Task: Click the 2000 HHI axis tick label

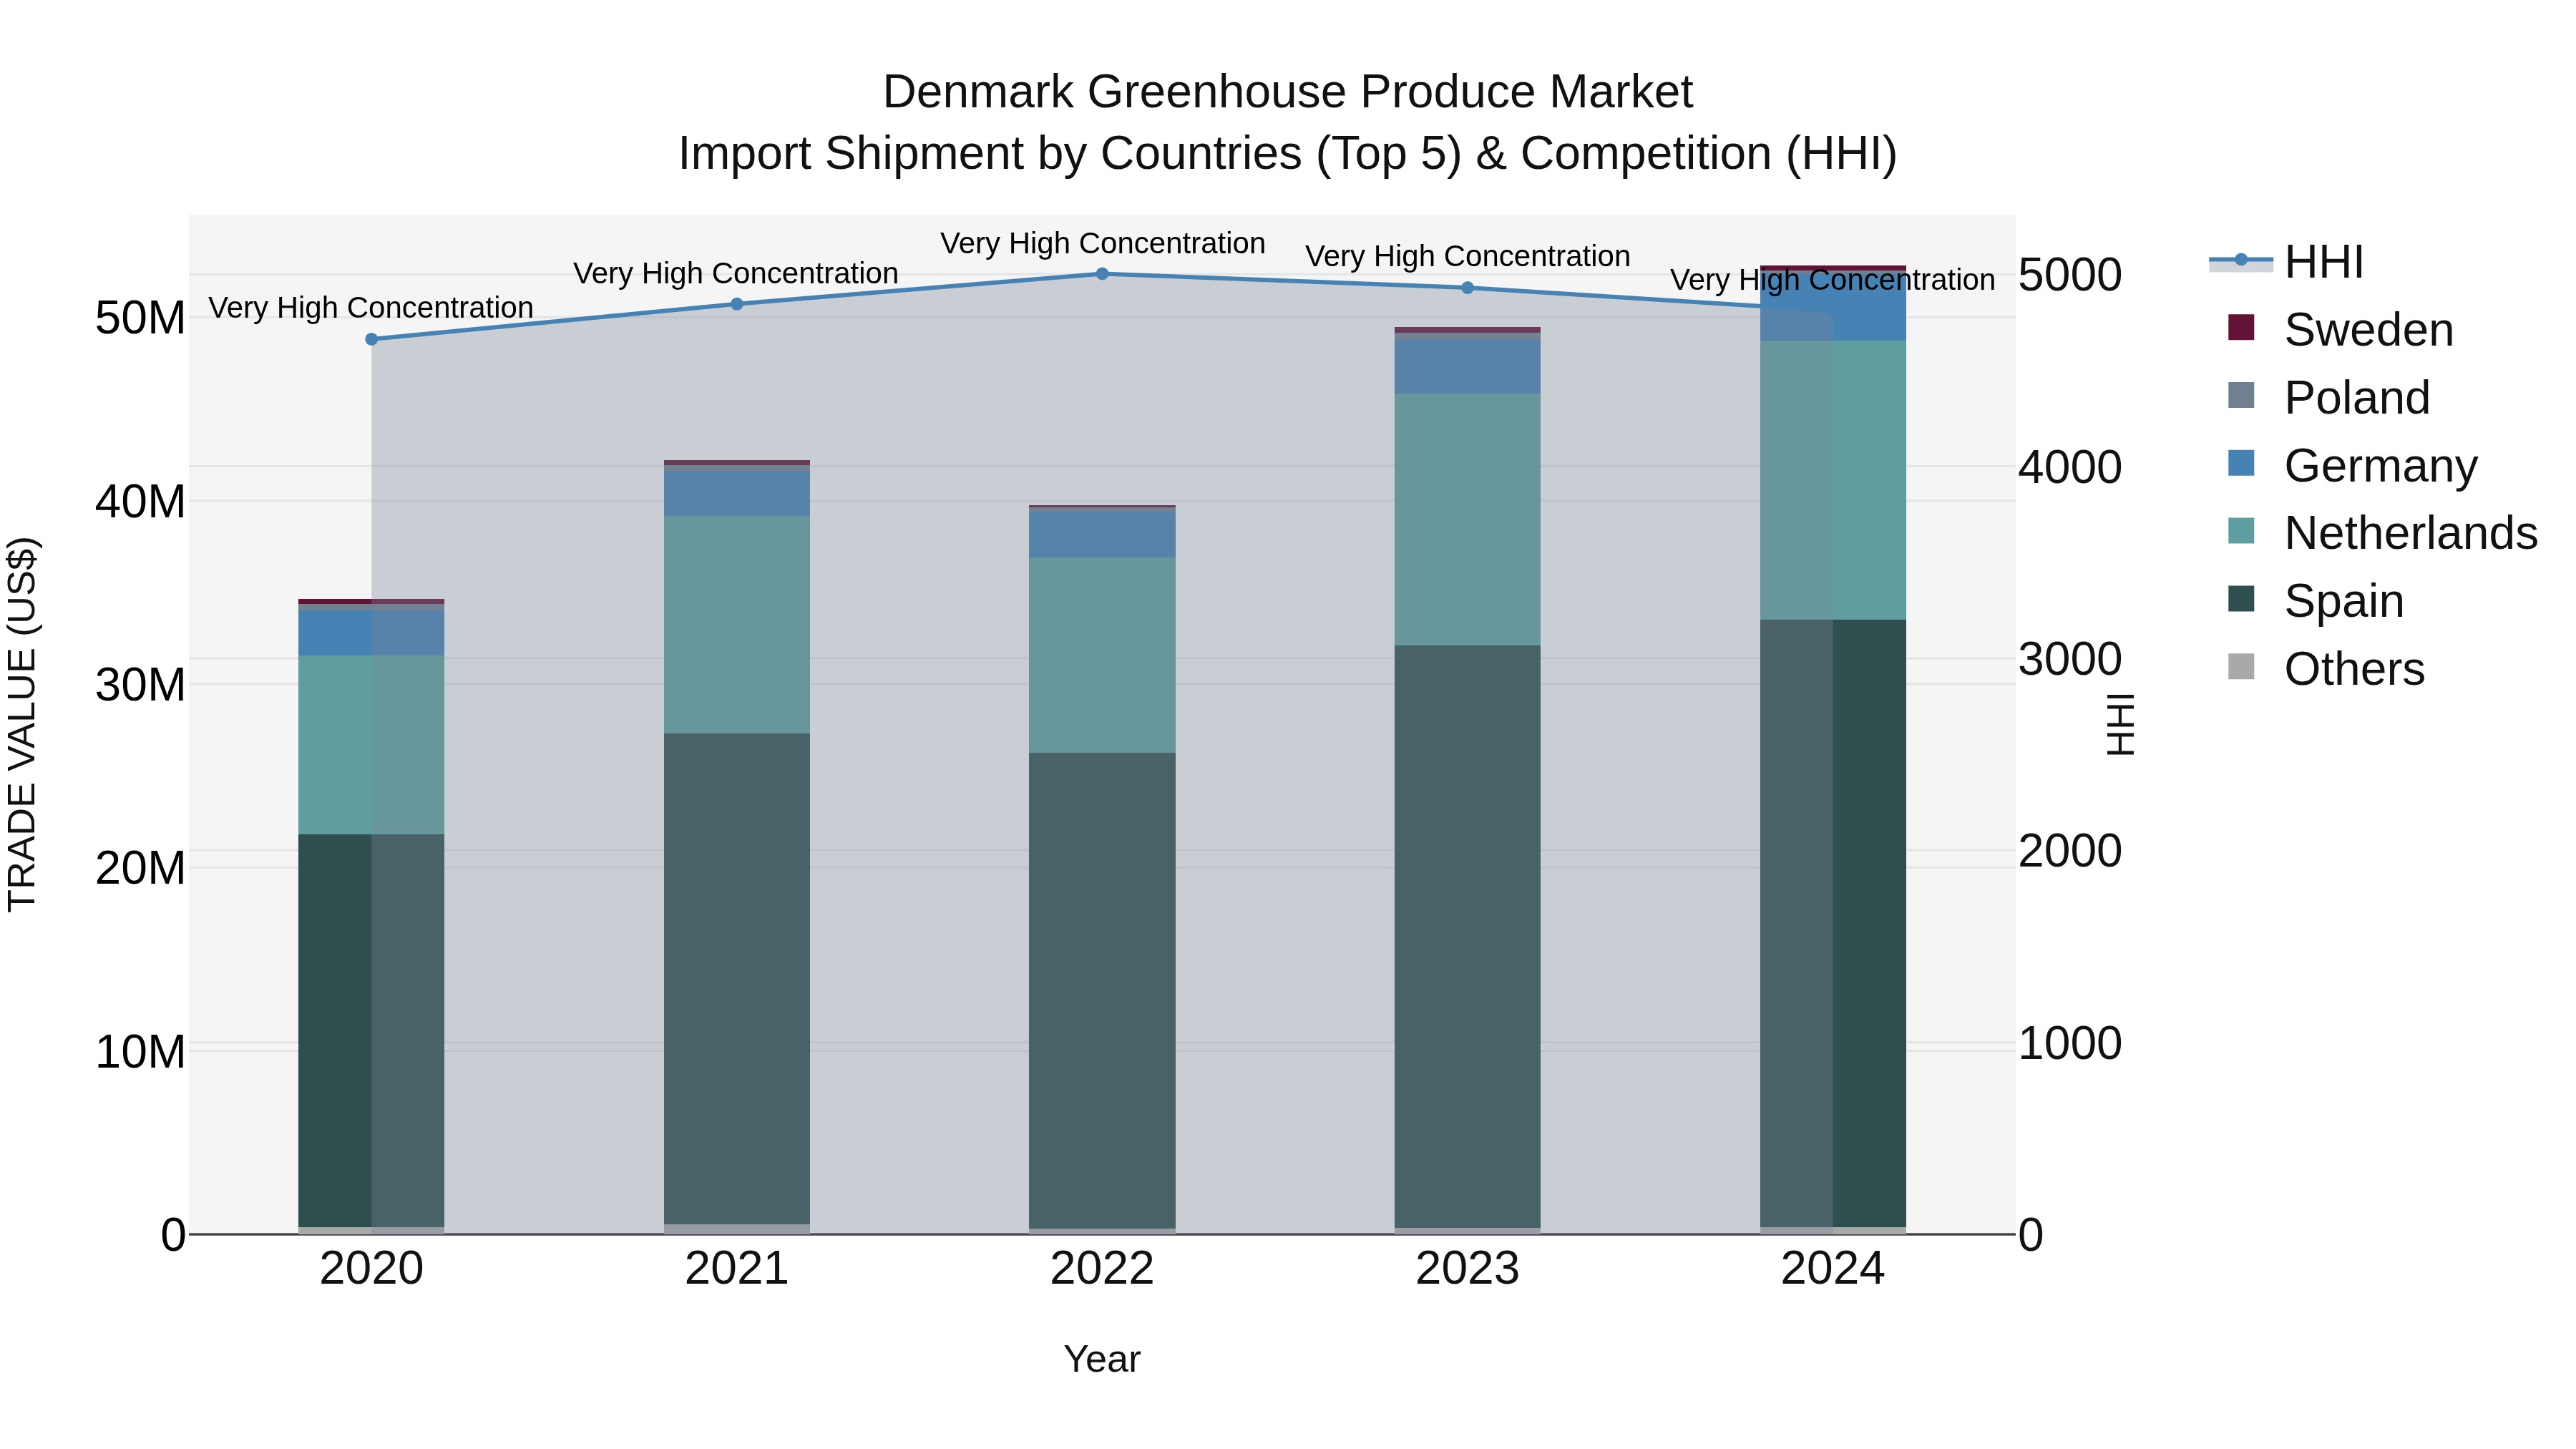Action: tap(2070, 851)
